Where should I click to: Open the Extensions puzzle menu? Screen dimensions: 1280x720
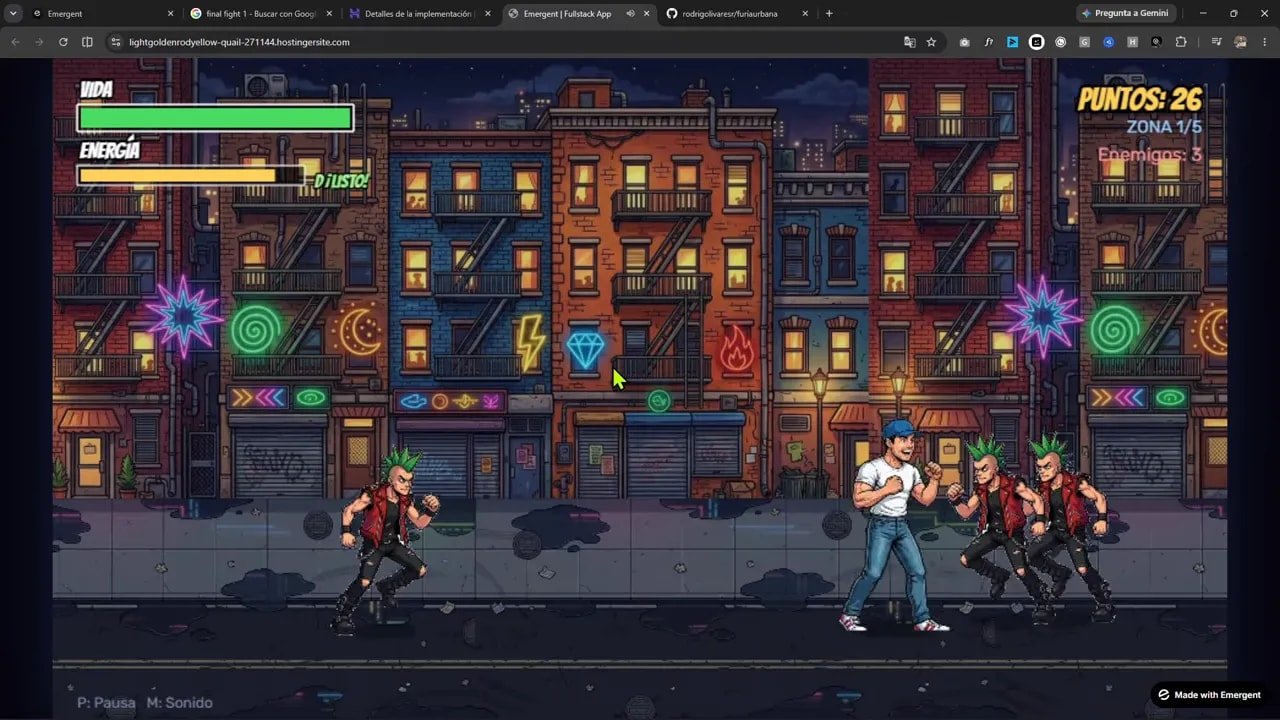(x=1181, y=42)
